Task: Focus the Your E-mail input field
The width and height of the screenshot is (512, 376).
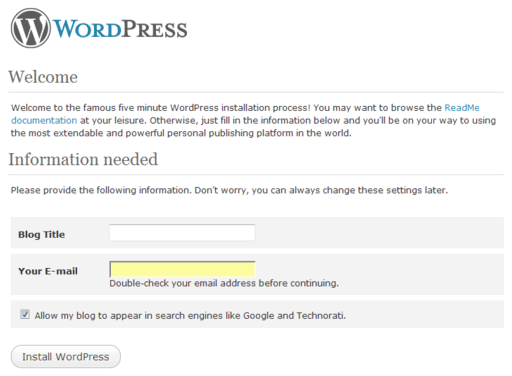Action: coord(182,269)
